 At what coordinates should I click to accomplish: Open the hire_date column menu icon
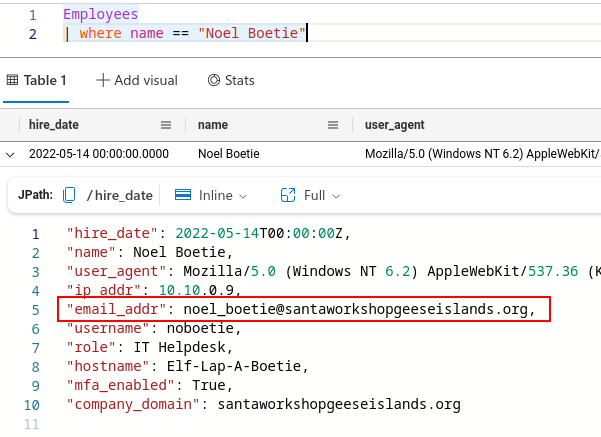click(167, 125)
